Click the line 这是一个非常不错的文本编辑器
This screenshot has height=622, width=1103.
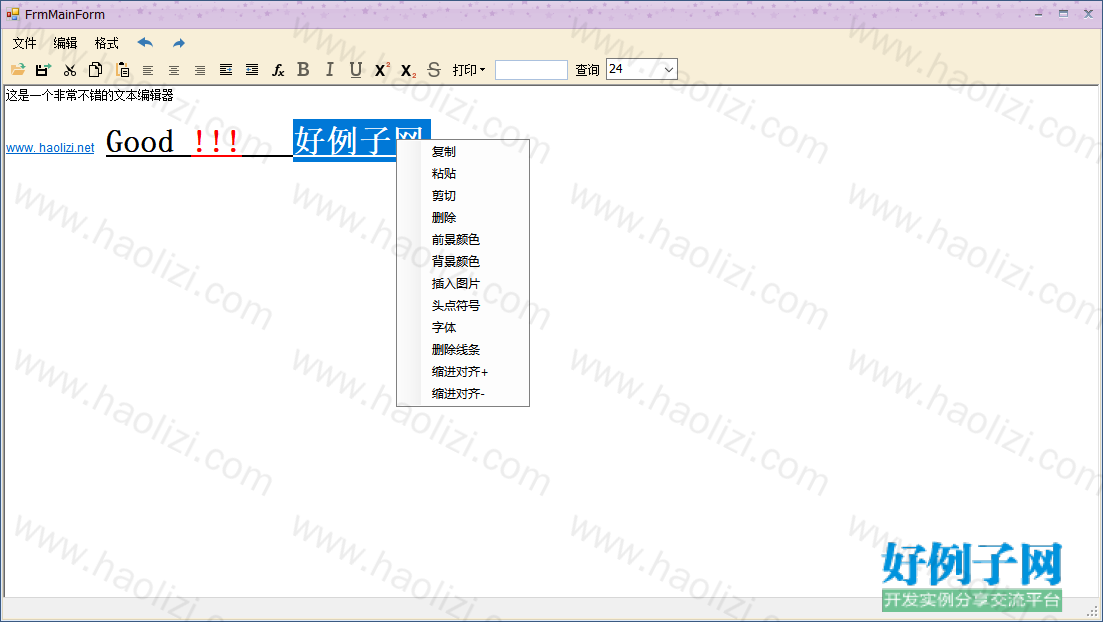click(x=89, y=95)
